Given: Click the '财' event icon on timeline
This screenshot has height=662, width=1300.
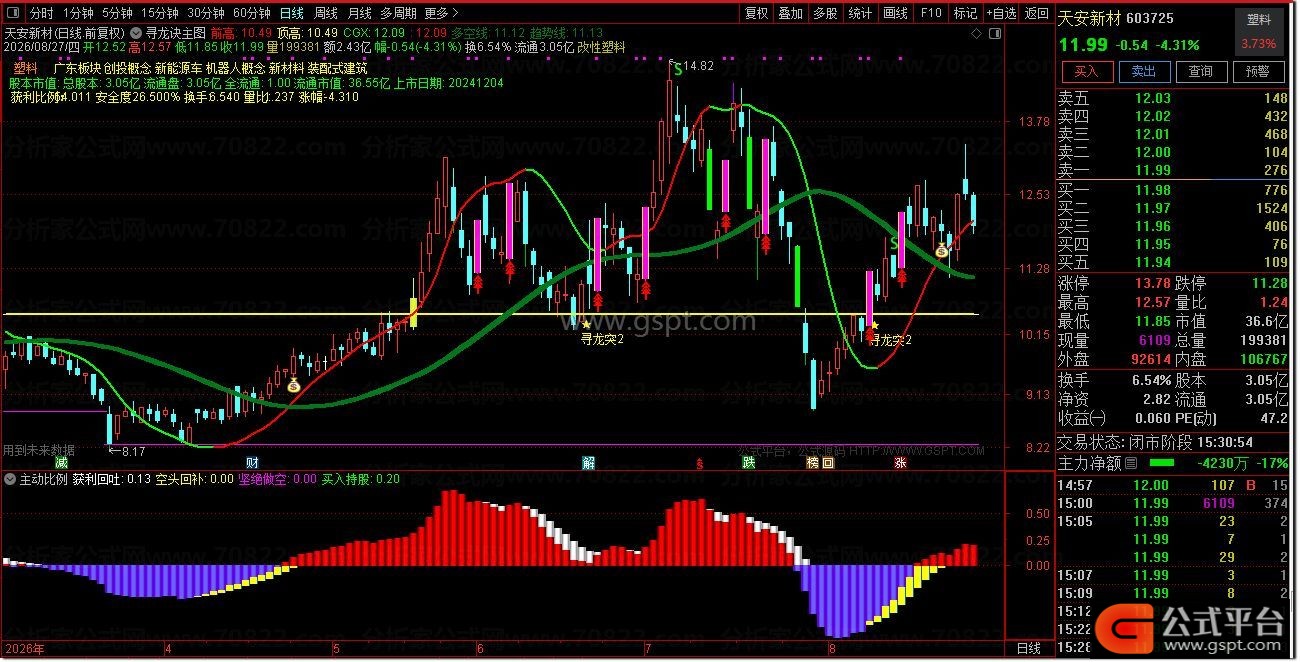Looking at the screenshot, I should (252, 463).
